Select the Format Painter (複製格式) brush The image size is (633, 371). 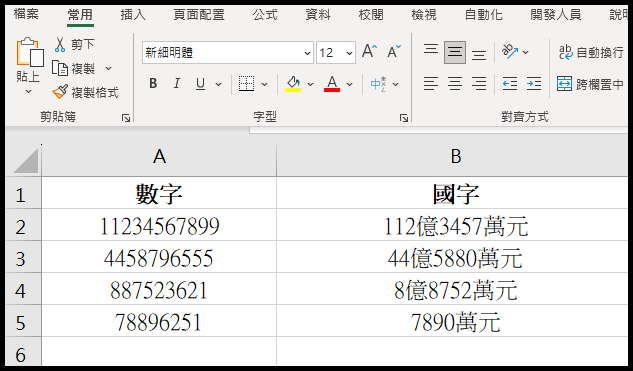click(60, 92)
